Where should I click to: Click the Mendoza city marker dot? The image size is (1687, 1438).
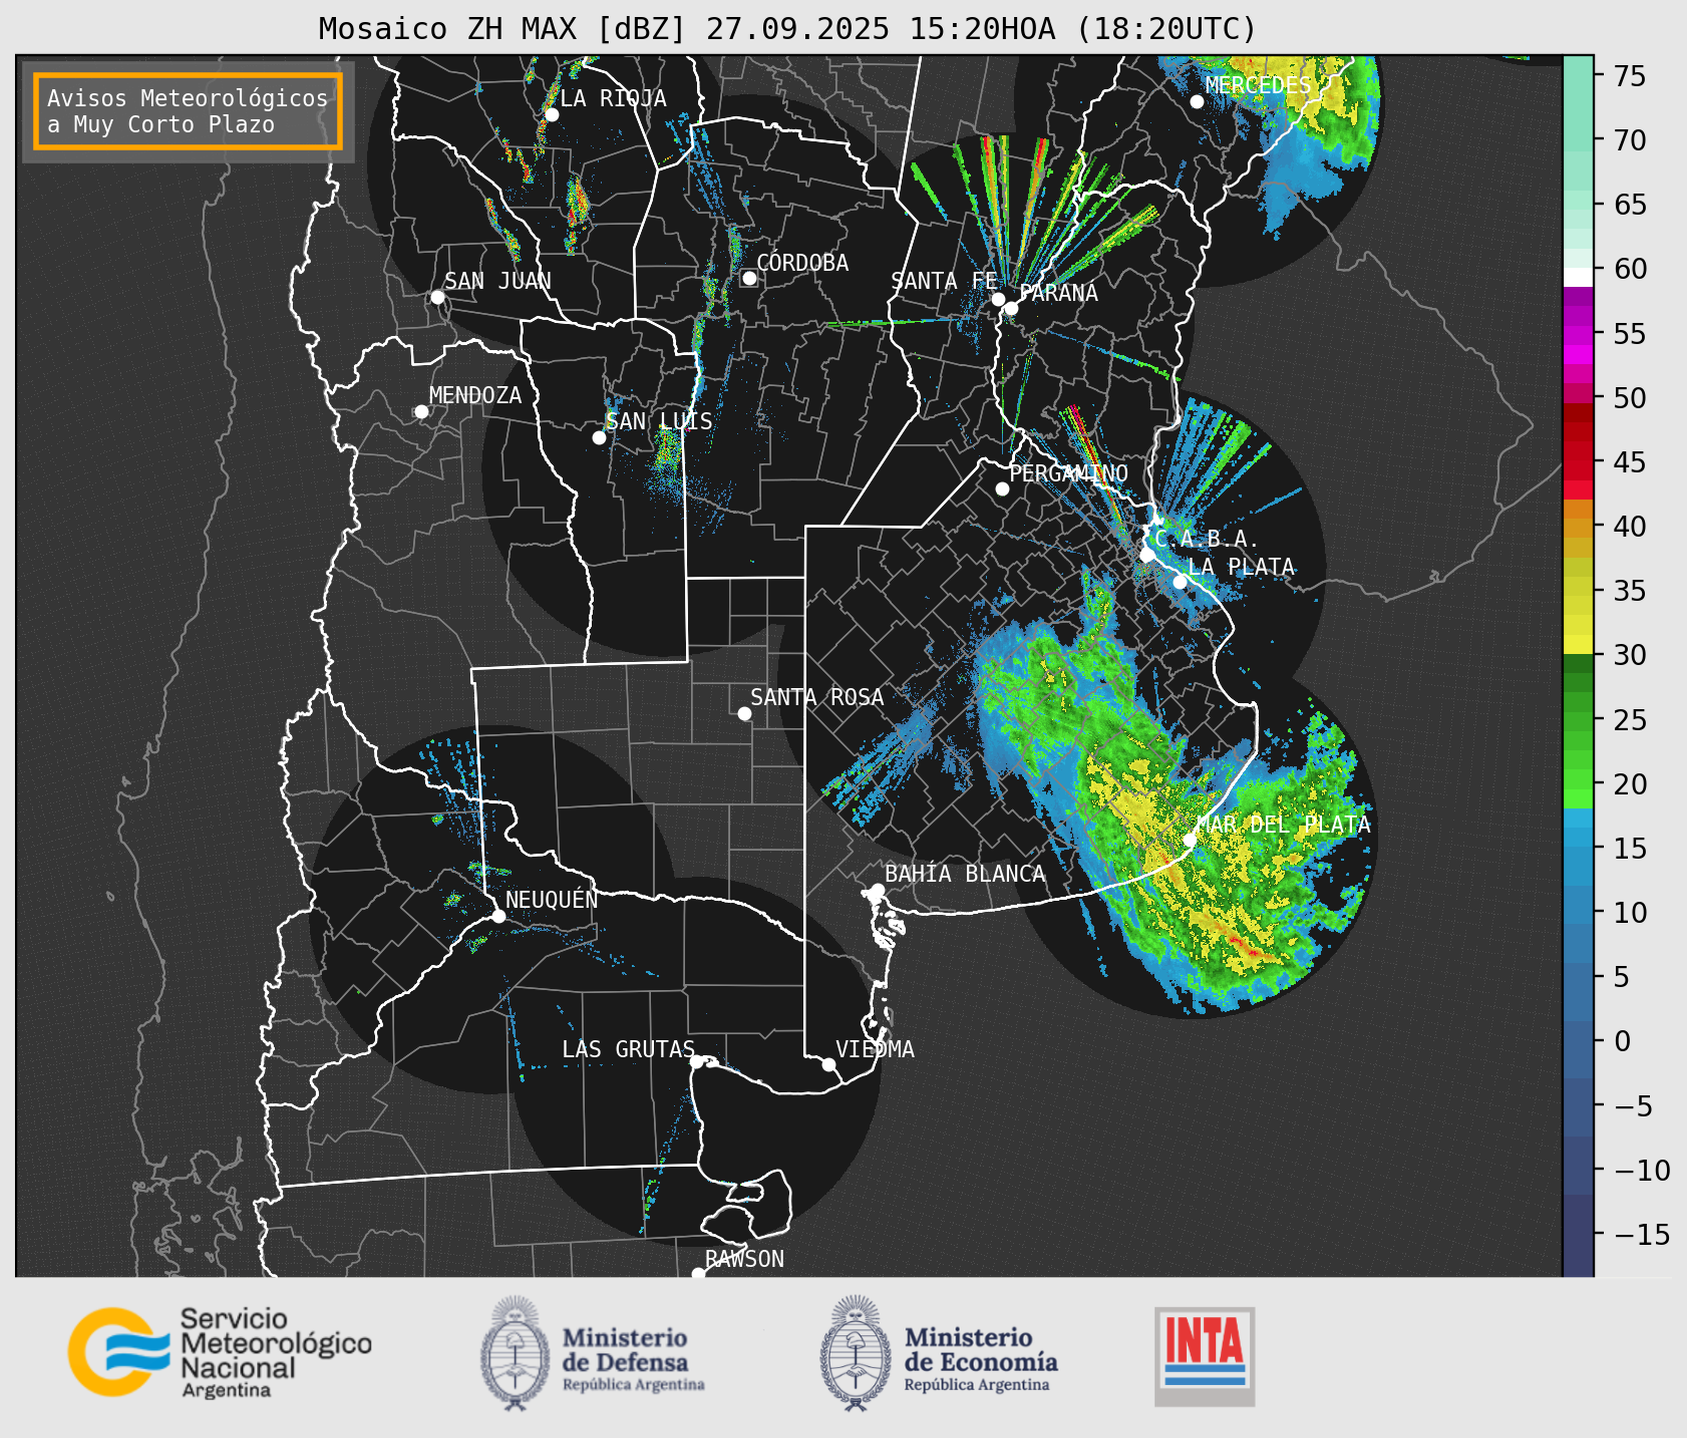[421, 412]
